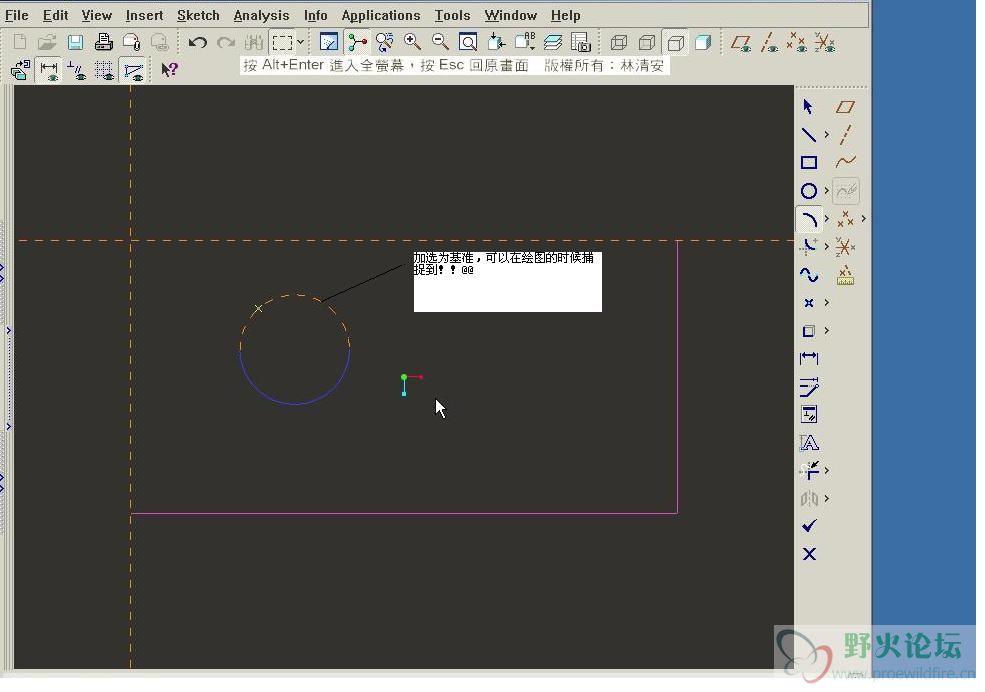
Task: Toggle vertex display
Action: (x=133, y=70)
